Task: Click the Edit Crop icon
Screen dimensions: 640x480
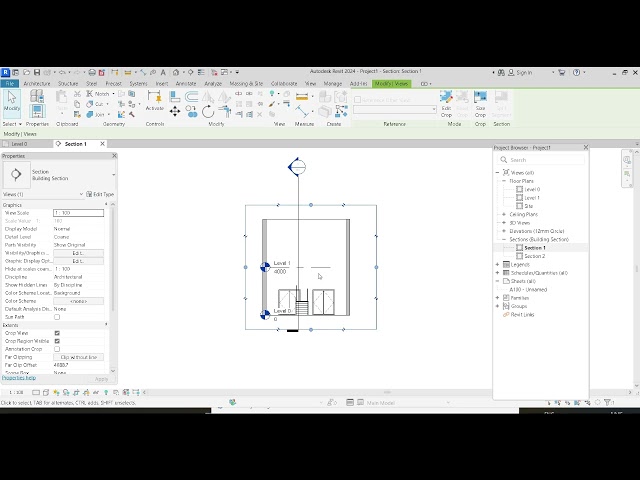Action: (446, 104)
